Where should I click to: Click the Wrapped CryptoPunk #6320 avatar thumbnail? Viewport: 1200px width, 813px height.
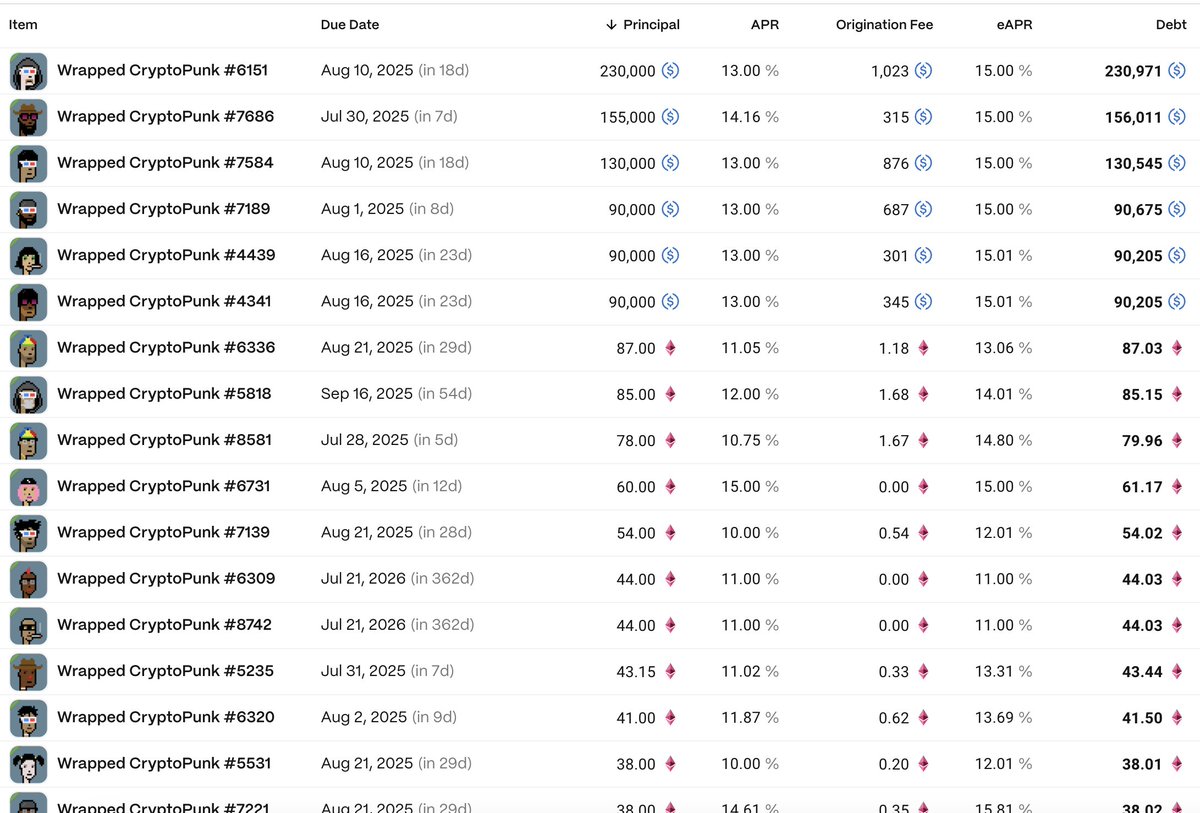[x=28, y=717]
